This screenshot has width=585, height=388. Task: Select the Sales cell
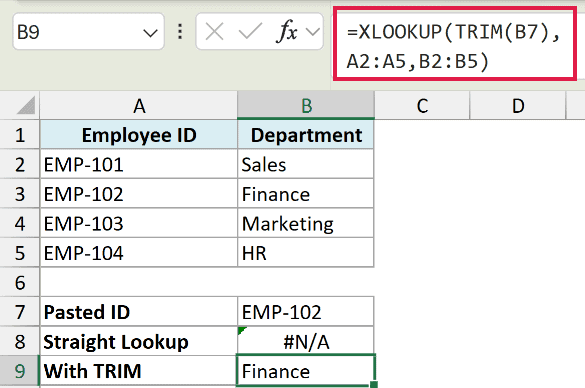pyautogui.click(x=306, y=164)
